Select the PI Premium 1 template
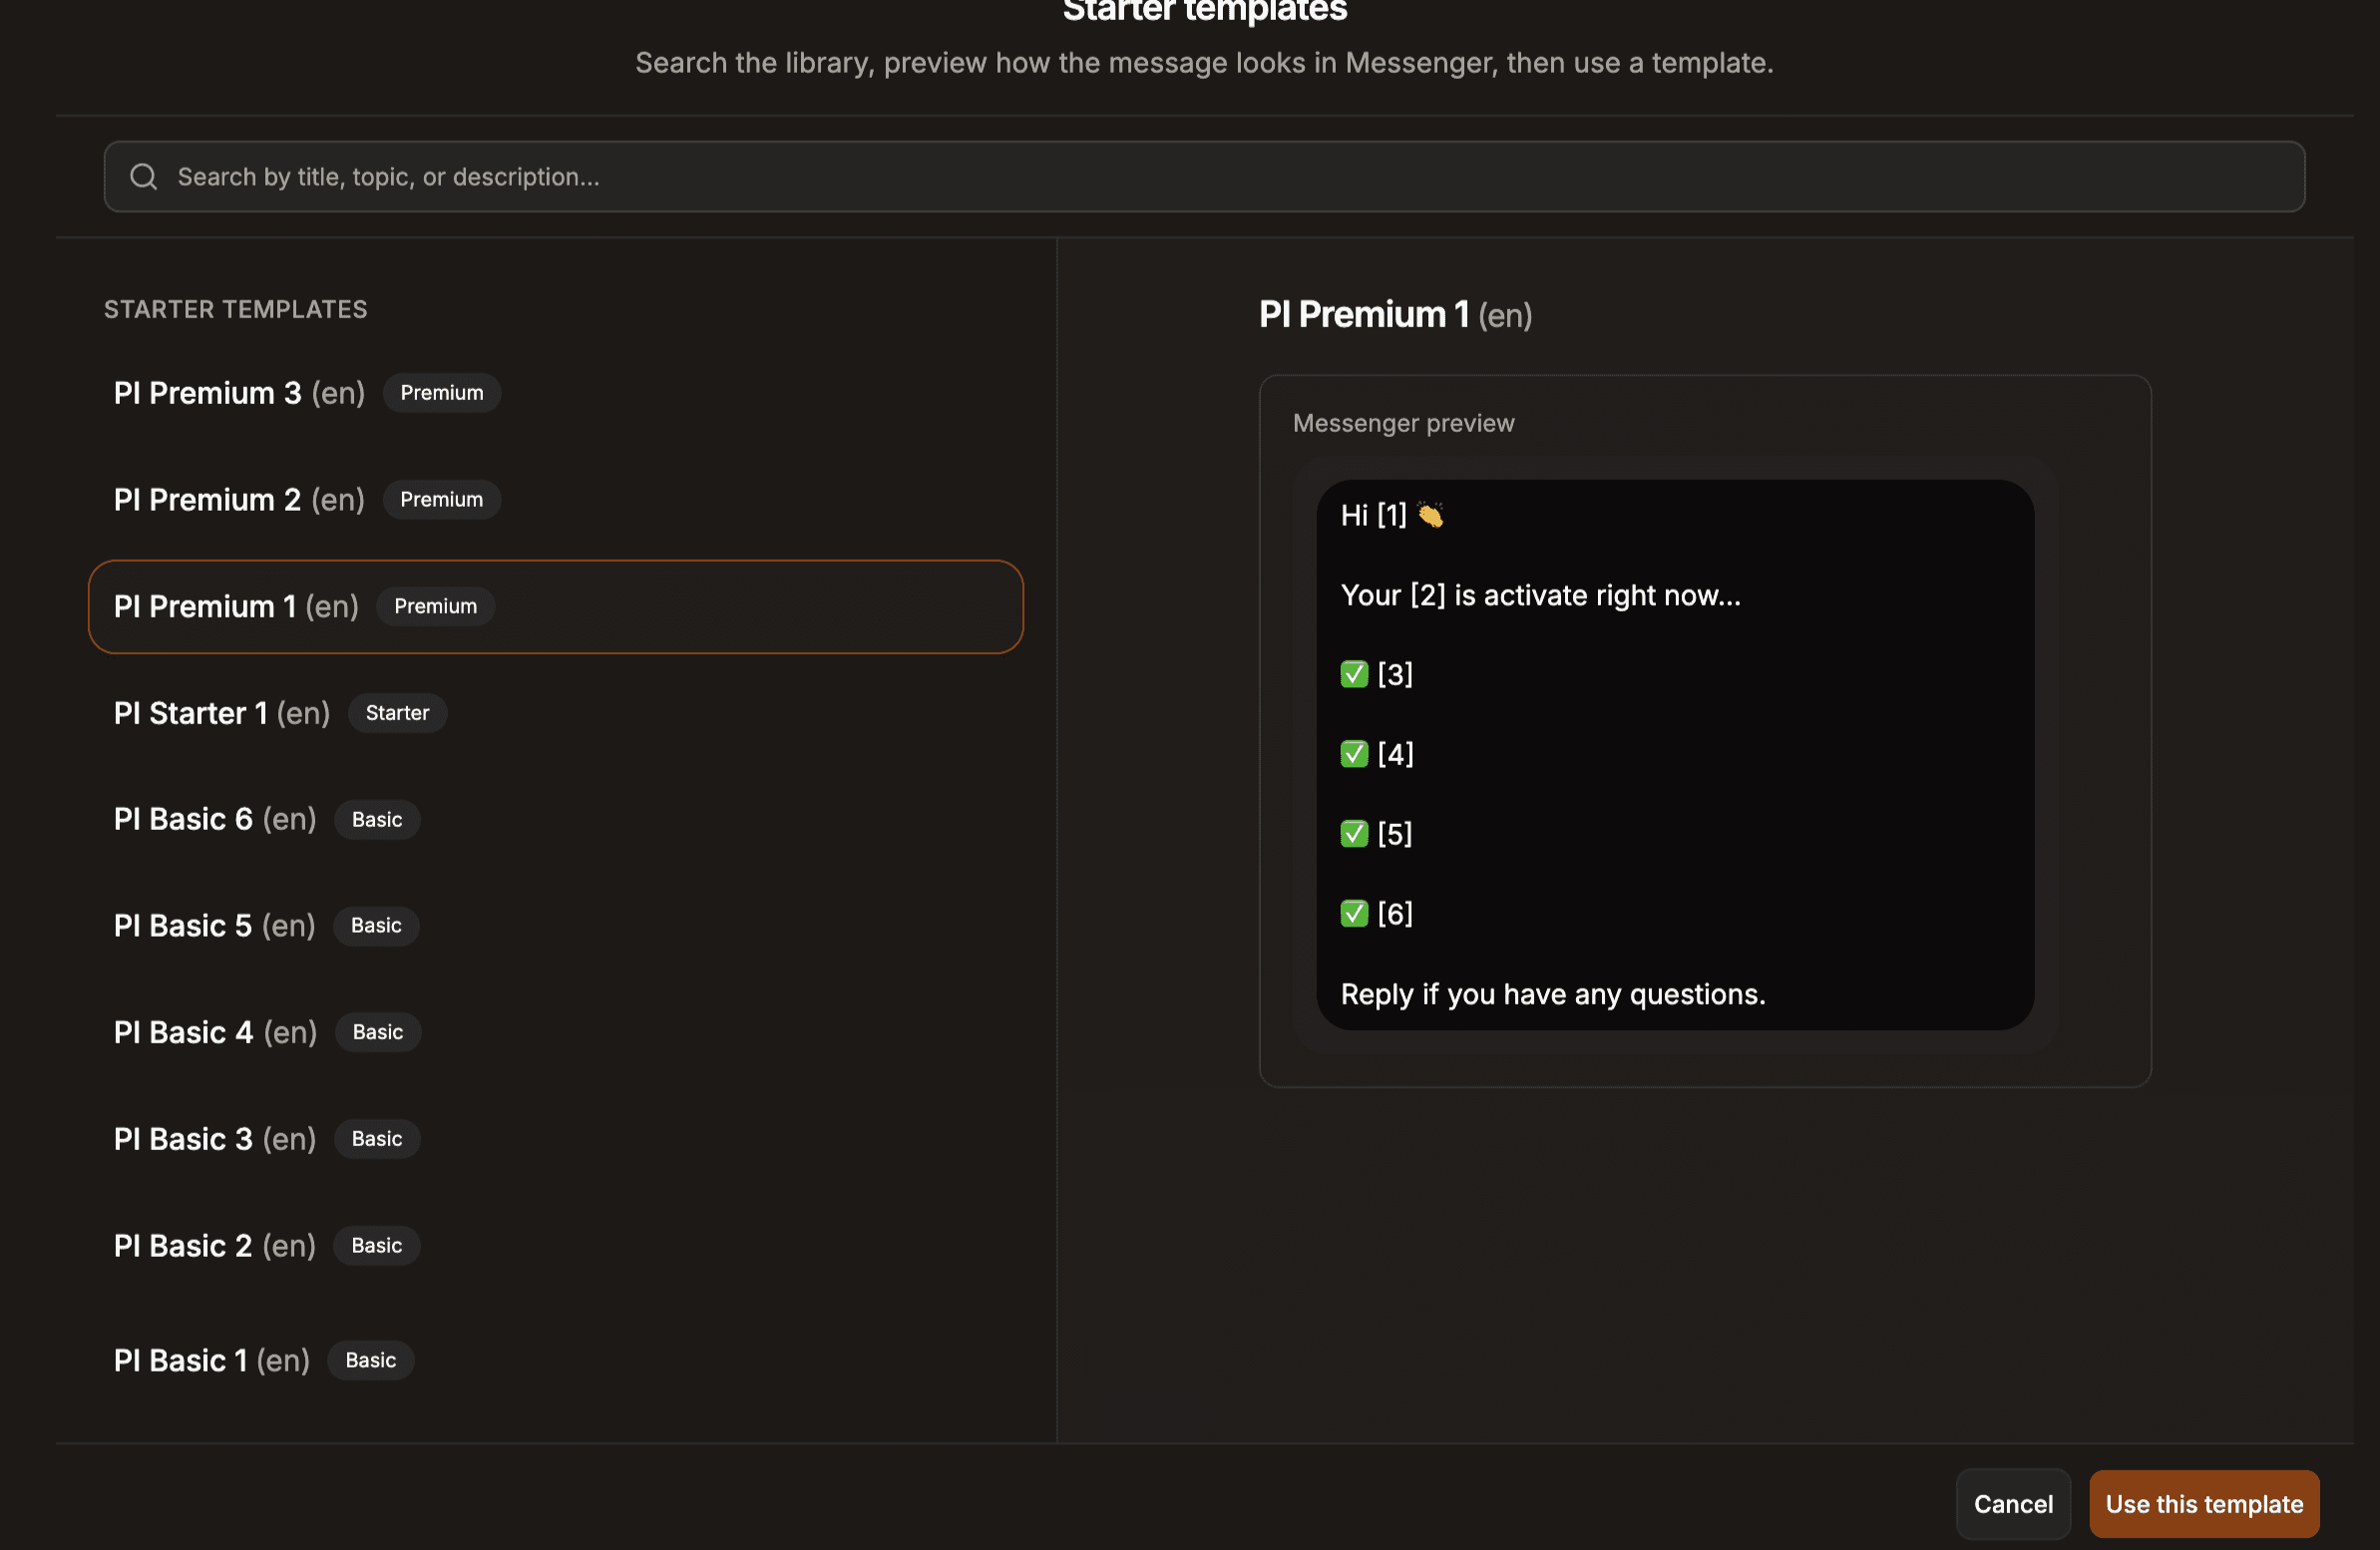 click(556, 606)
